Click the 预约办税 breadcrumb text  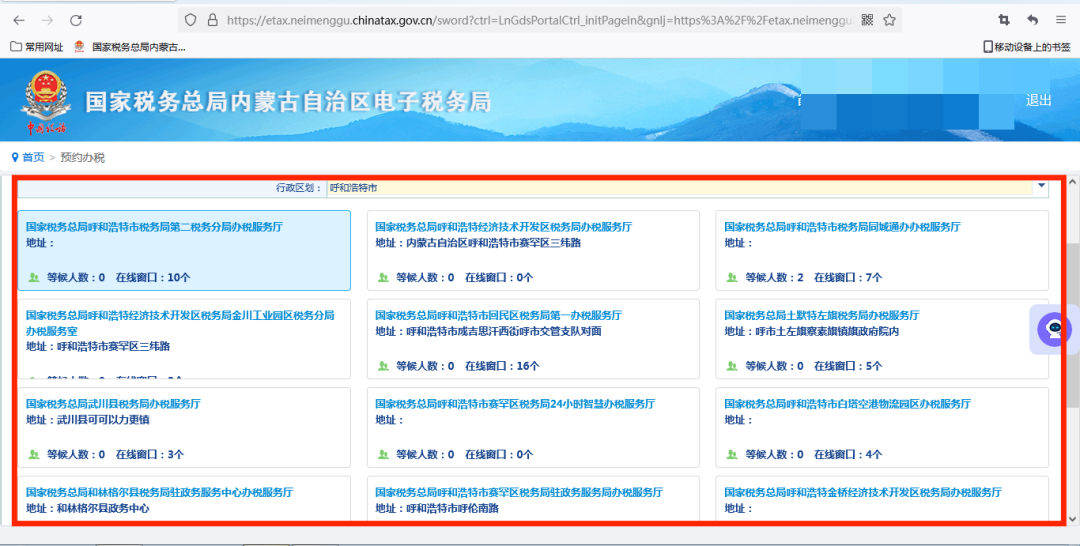[x=83, y=158]
